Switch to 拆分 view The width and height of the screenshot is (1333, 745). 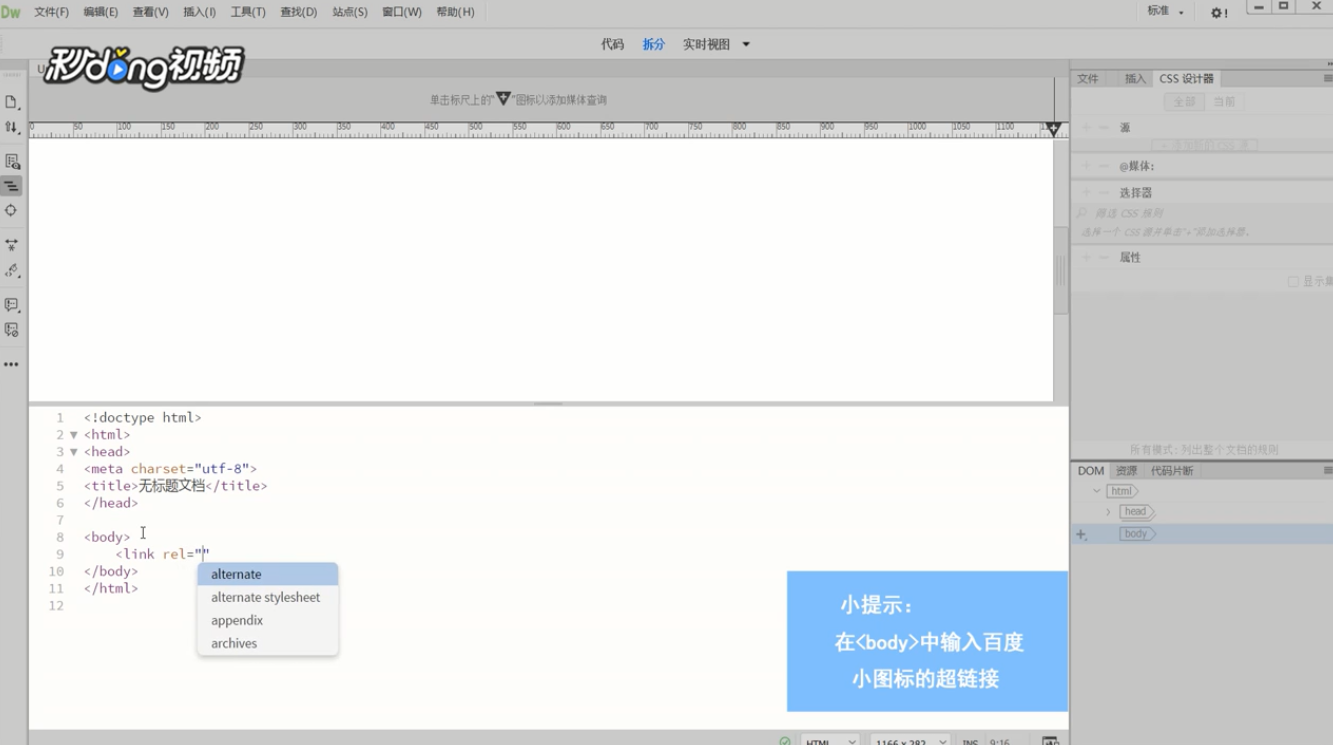click(653, 44)
